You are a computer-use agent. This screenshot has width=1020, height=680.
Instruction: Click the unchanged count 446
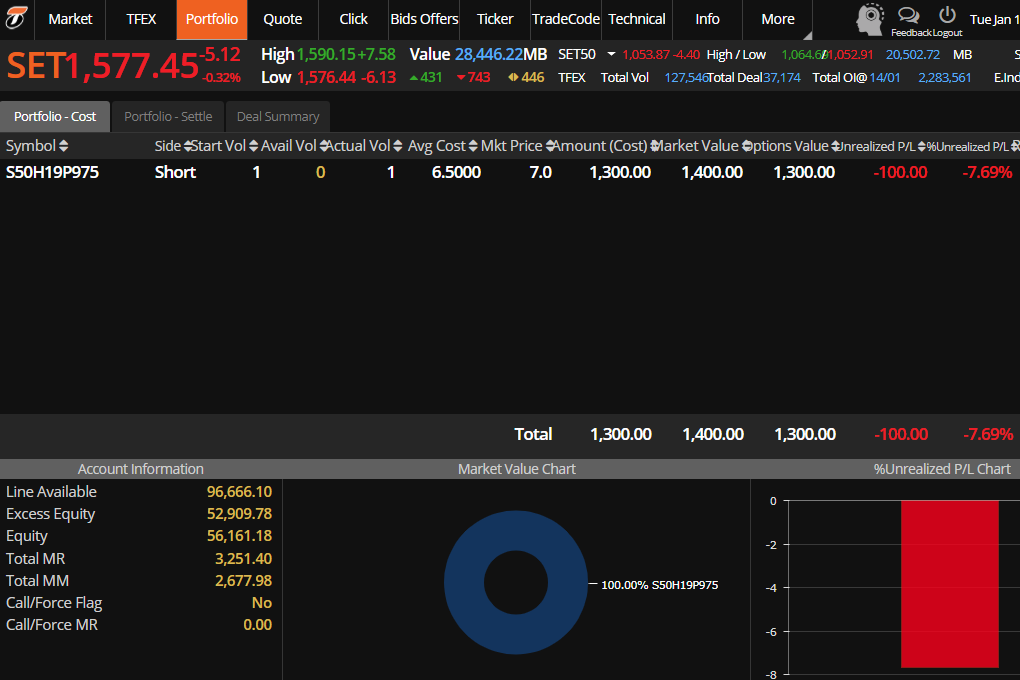click(x=533, y=77)
